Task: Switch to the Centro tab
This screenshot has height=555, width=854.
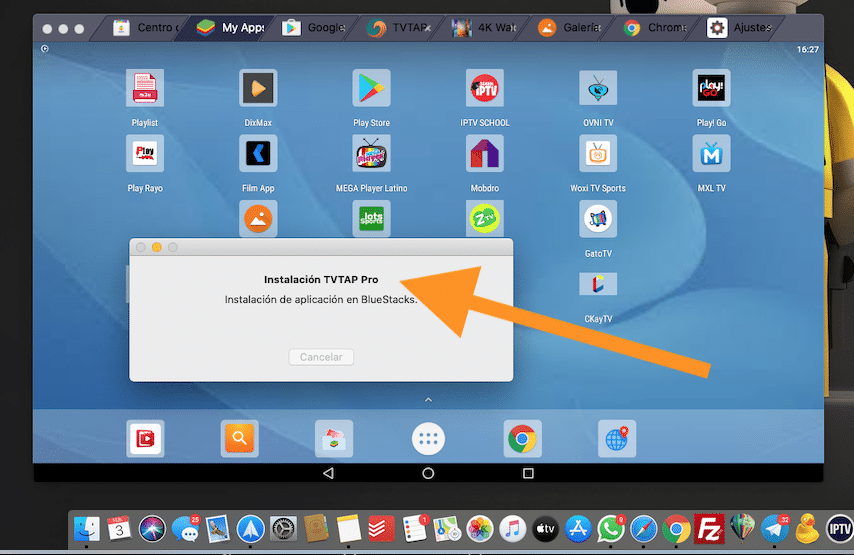Action: [143, 27]
